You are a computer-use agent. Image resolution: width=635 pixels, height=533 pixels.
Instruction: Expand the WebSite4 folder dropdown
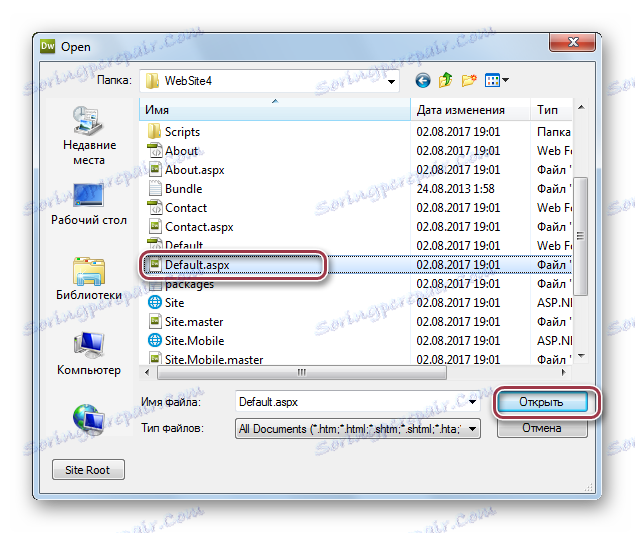(x=391, y=81)
